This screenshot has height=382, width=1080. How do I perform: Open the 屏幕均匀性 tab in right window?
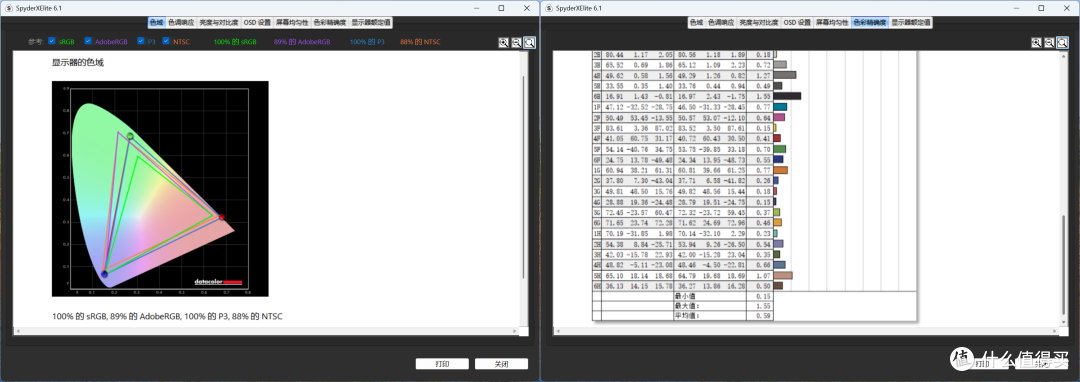[833, 22]
